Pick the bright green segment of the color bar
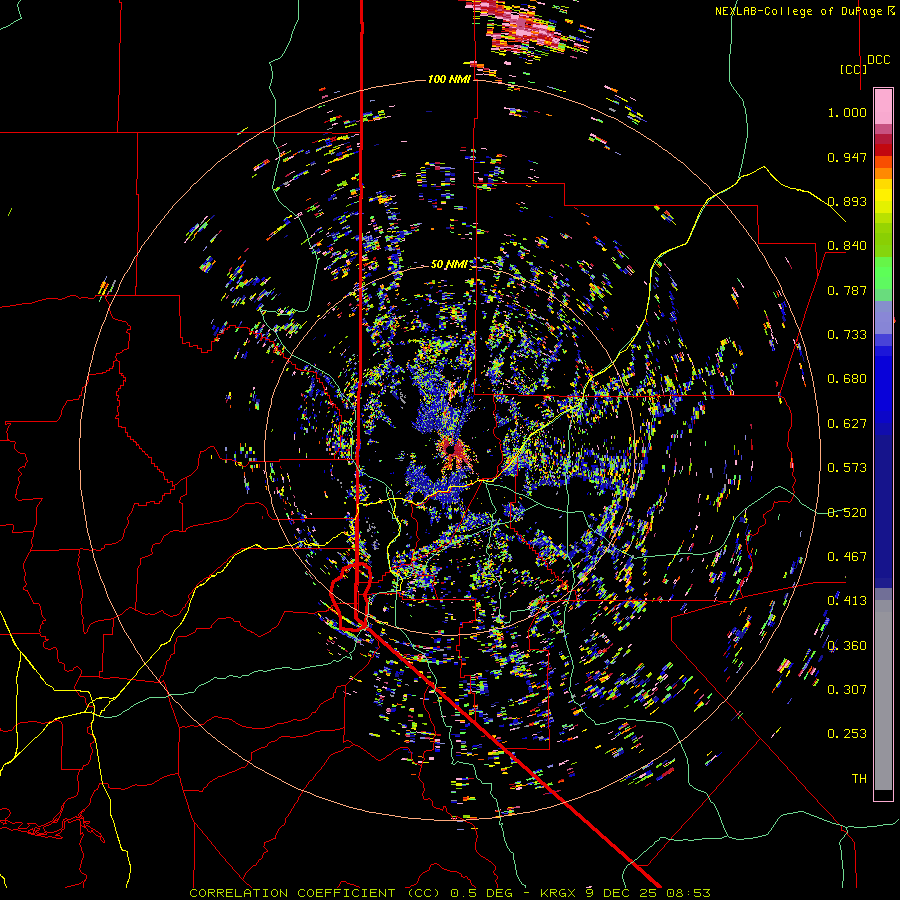 (x=883, y=273)
